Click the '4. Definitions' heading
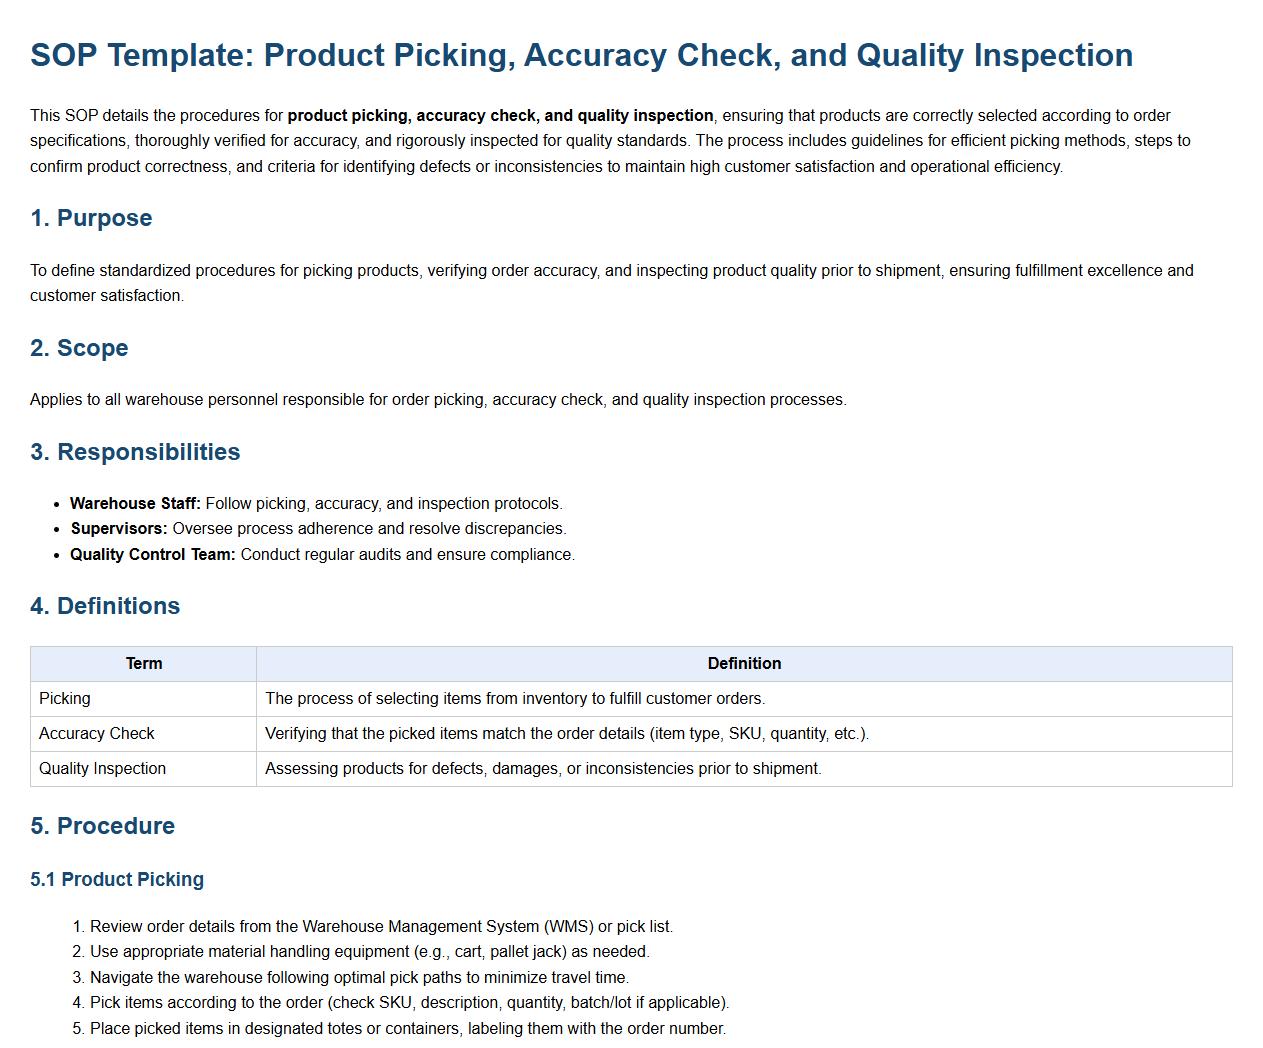The image size is (1263, 1048). pyautogui.click(x=105, y=606)
